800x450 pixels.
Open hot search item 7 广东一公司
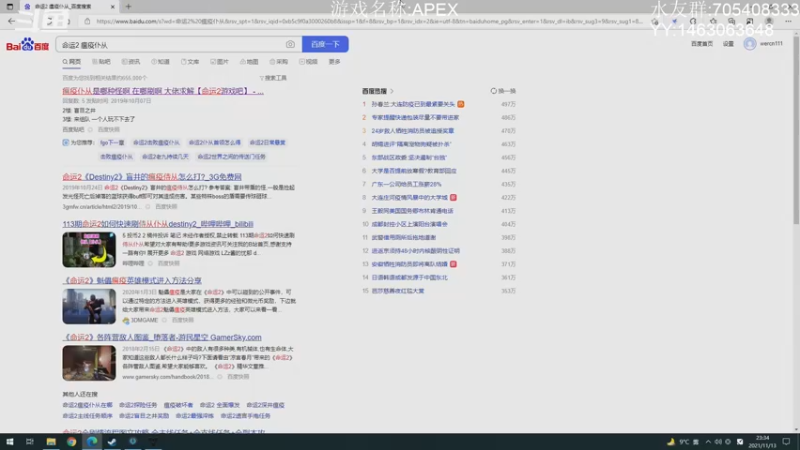point(406,184)
